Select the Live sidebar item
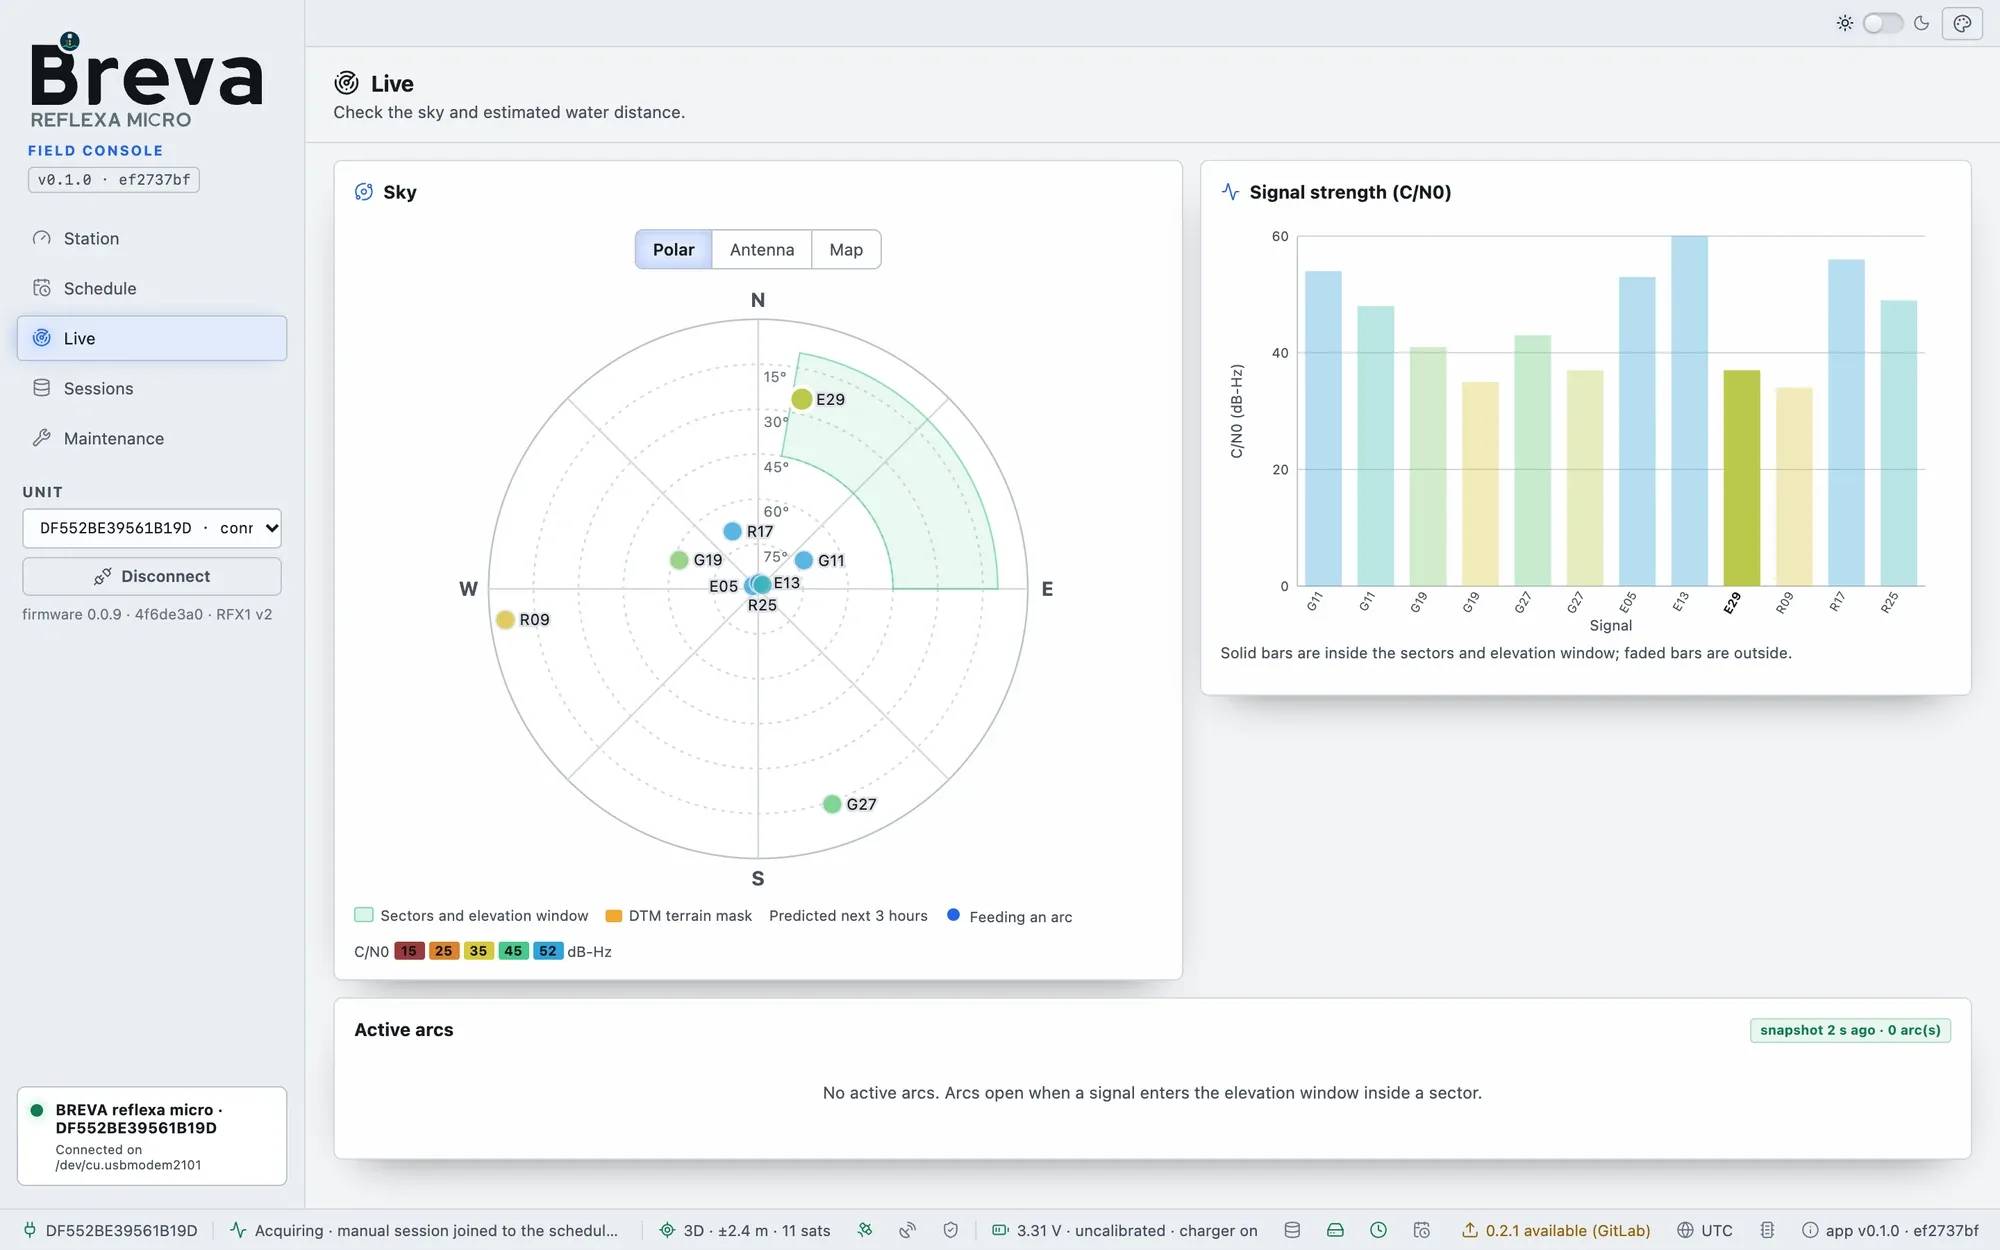2000x1250 pixels. (x=152, y=338)
